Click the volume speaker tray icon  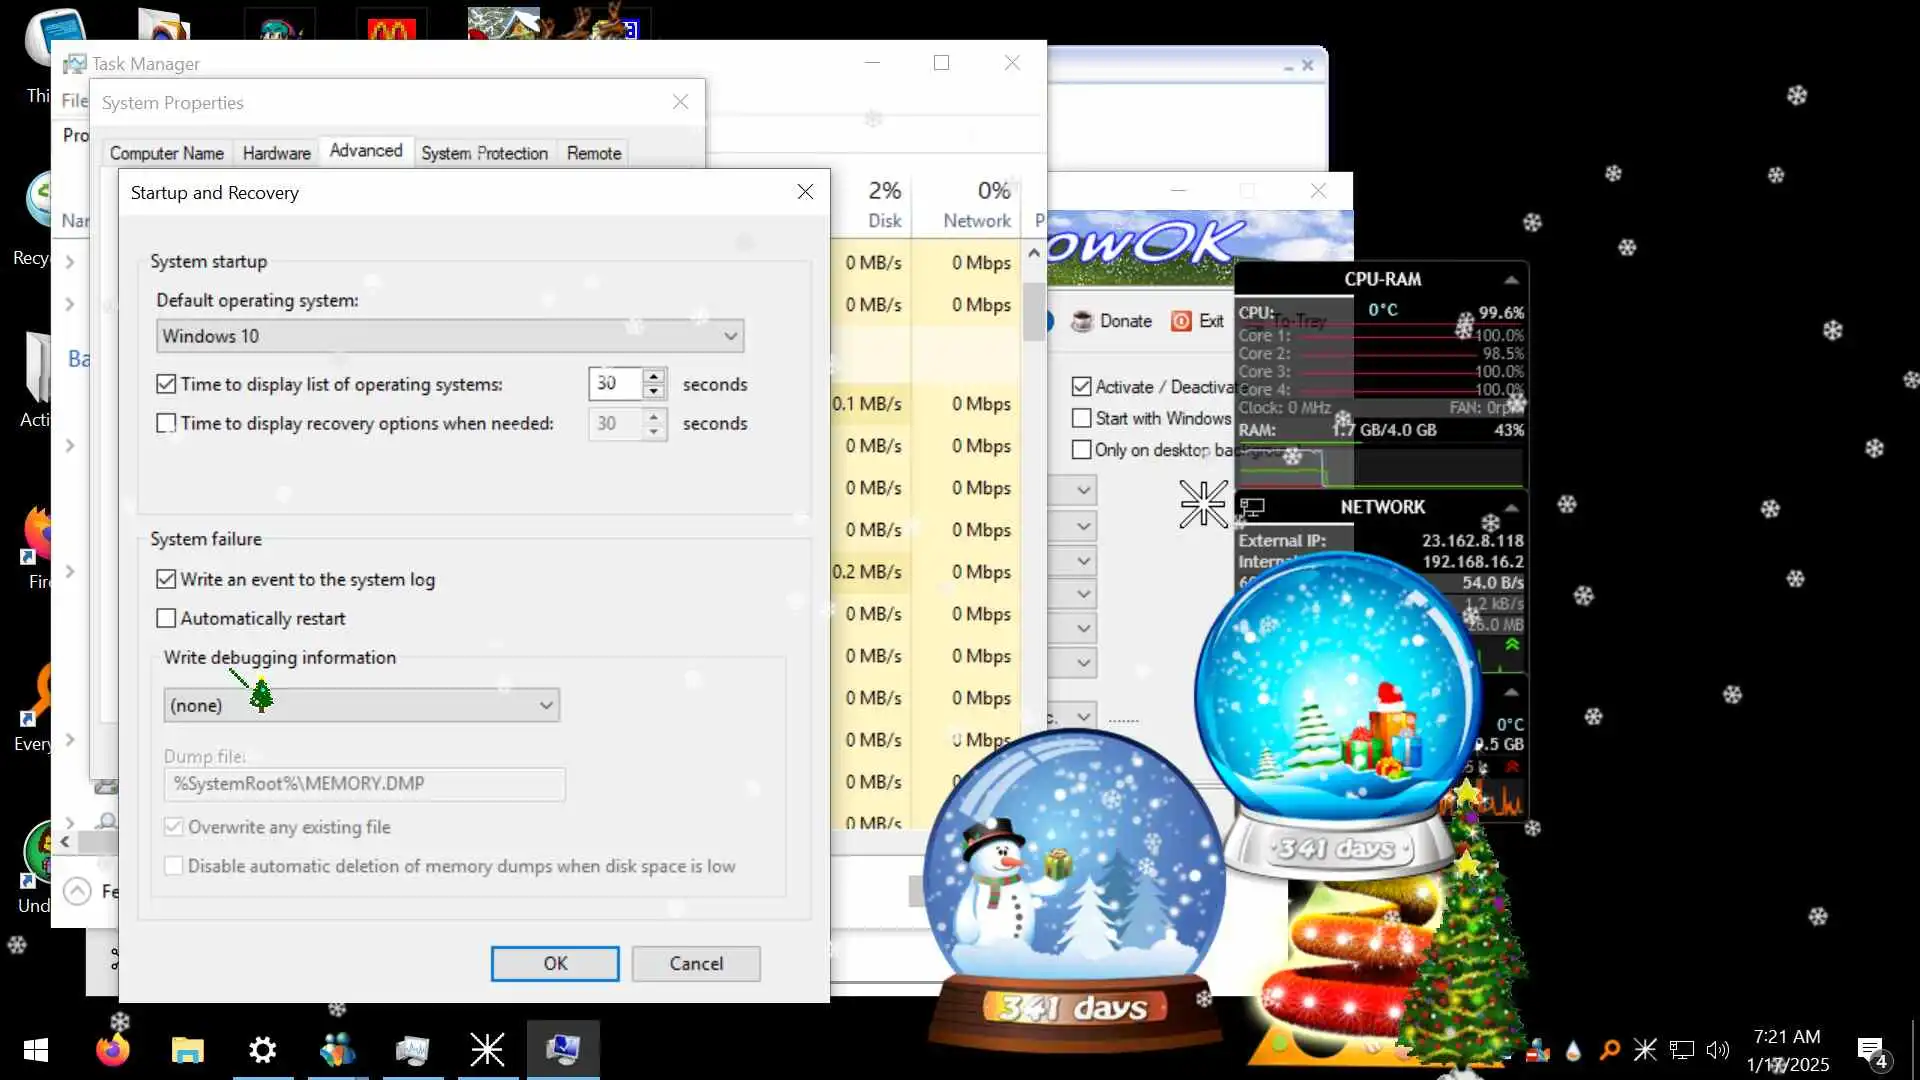point(1717,1050)
